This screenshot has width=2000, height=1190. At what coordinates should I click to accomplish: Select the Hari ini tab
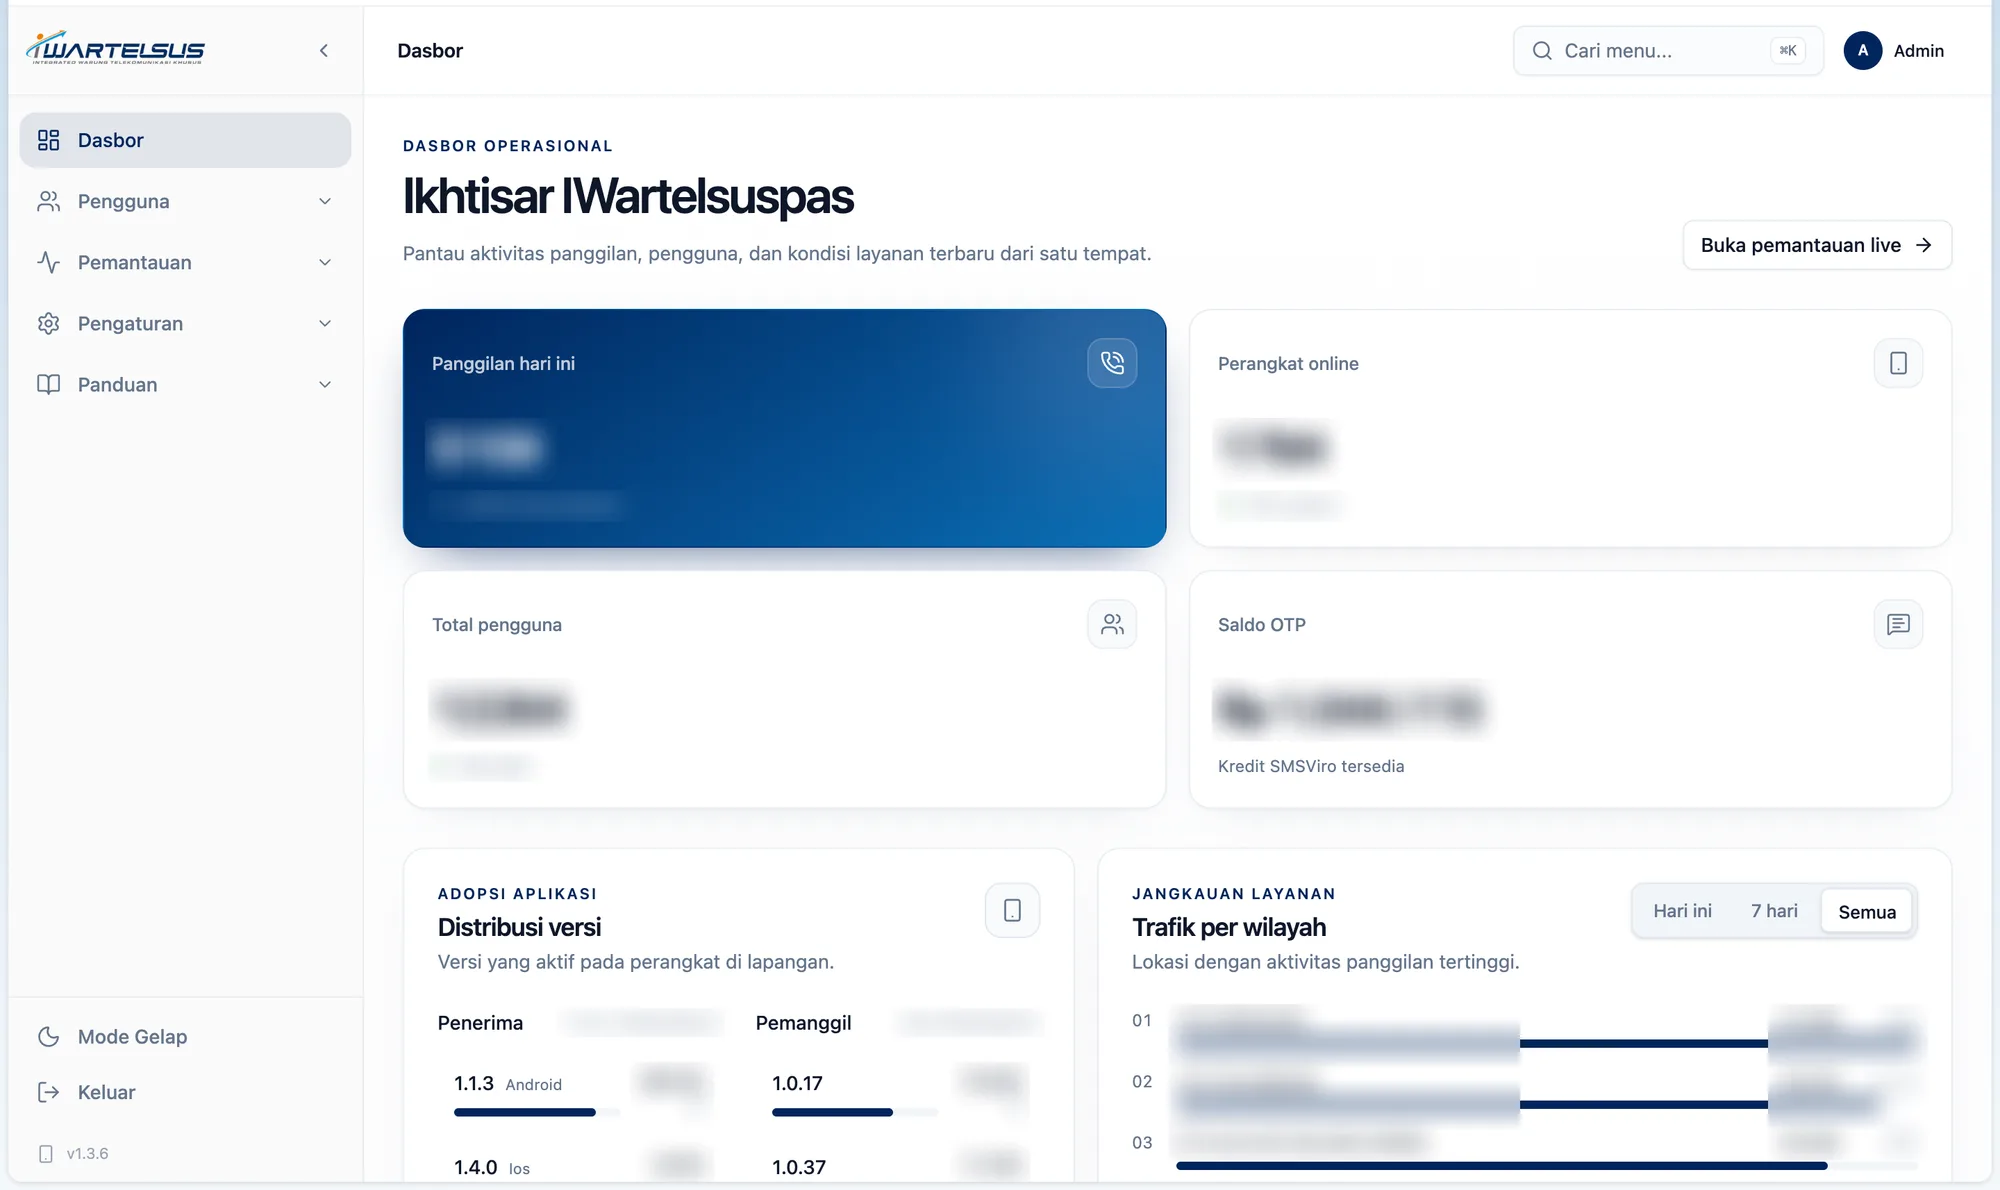(1682, 911)
